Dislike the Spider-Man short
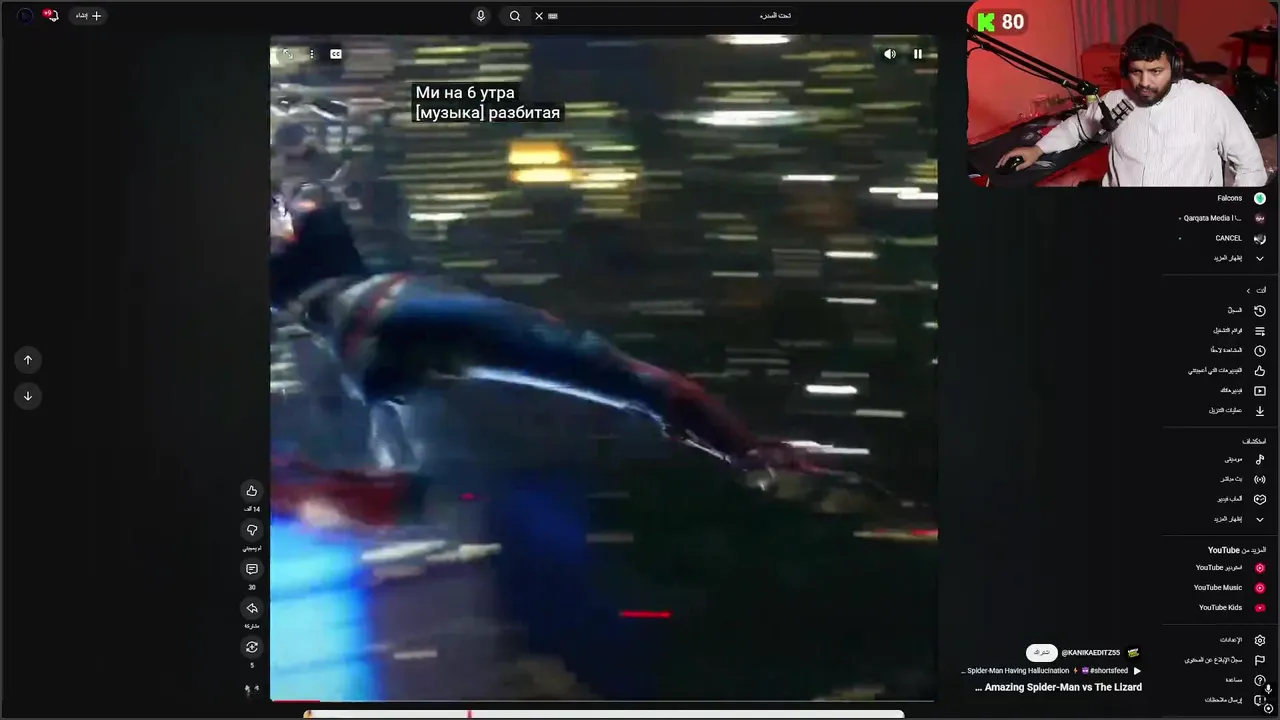The height and width of the screenshot is (720, 1280). pos(252,530)
